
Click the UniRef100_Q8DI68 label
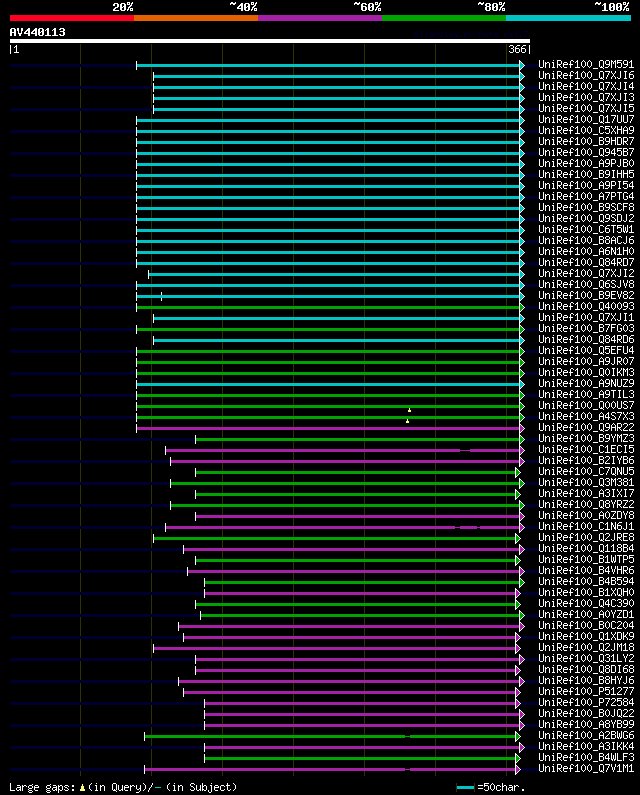pyautogui.click(x=586, y=669)
